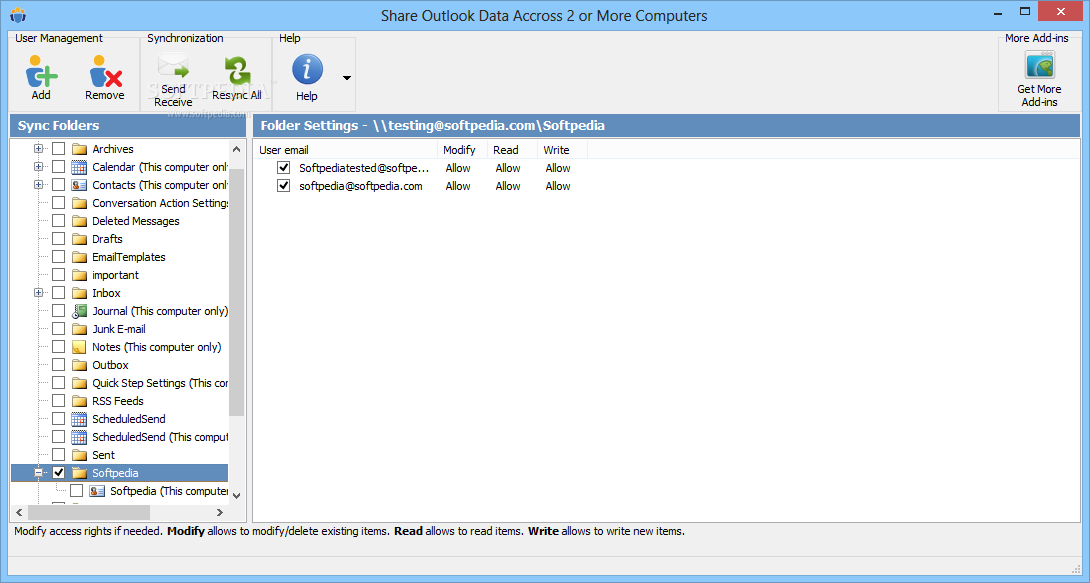The height and width of the screenshot is (583, 1090).
Task: Click the tree scroll down arrow
Action: pyautogui.click(x=236, y=495)
